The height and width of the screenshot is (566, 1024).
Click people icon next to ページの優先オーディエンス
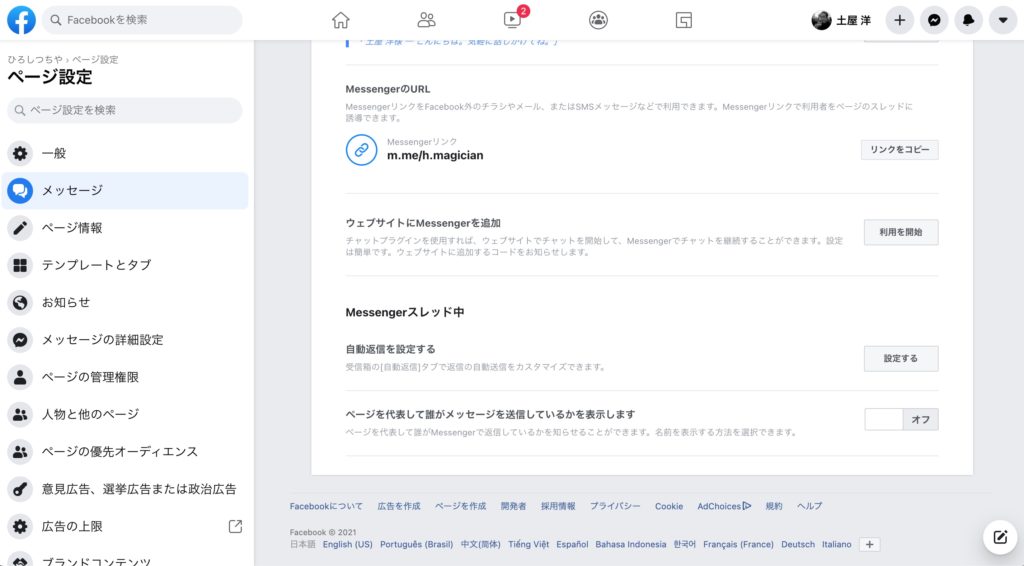(x=20, y=451)
